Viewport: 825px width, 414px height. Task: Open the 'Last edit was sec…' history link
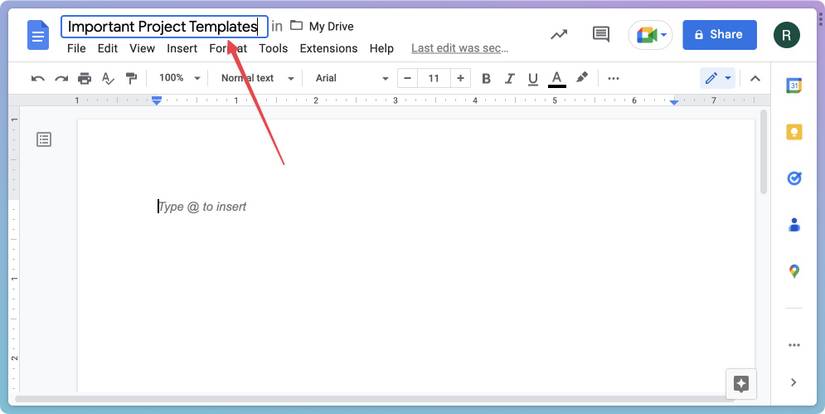[x=460, y=48]
